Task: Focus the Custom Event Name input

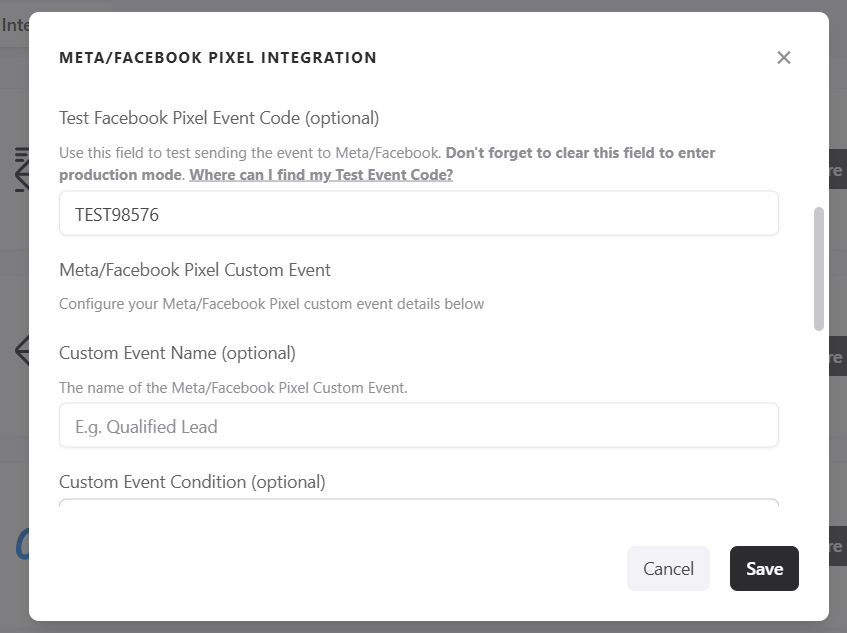Action: [418, 426]
